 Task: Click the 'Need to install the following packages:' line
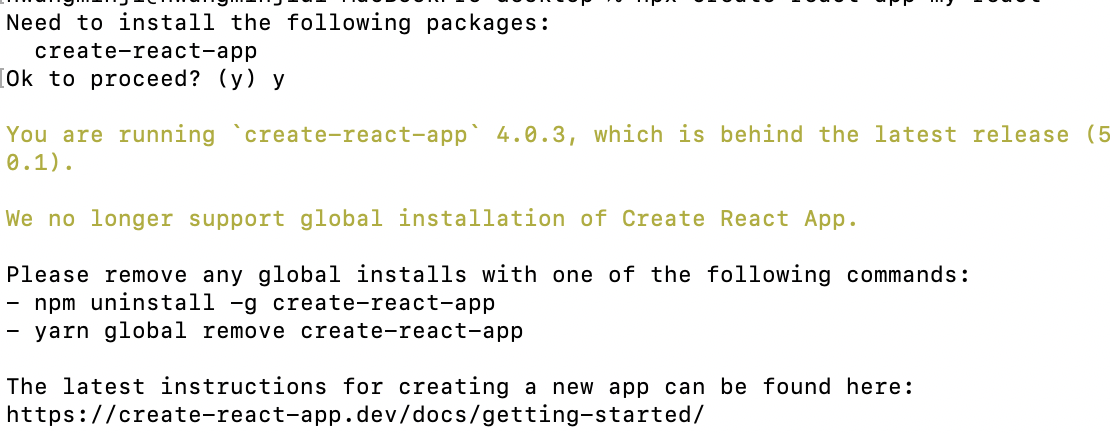(278, 23)
